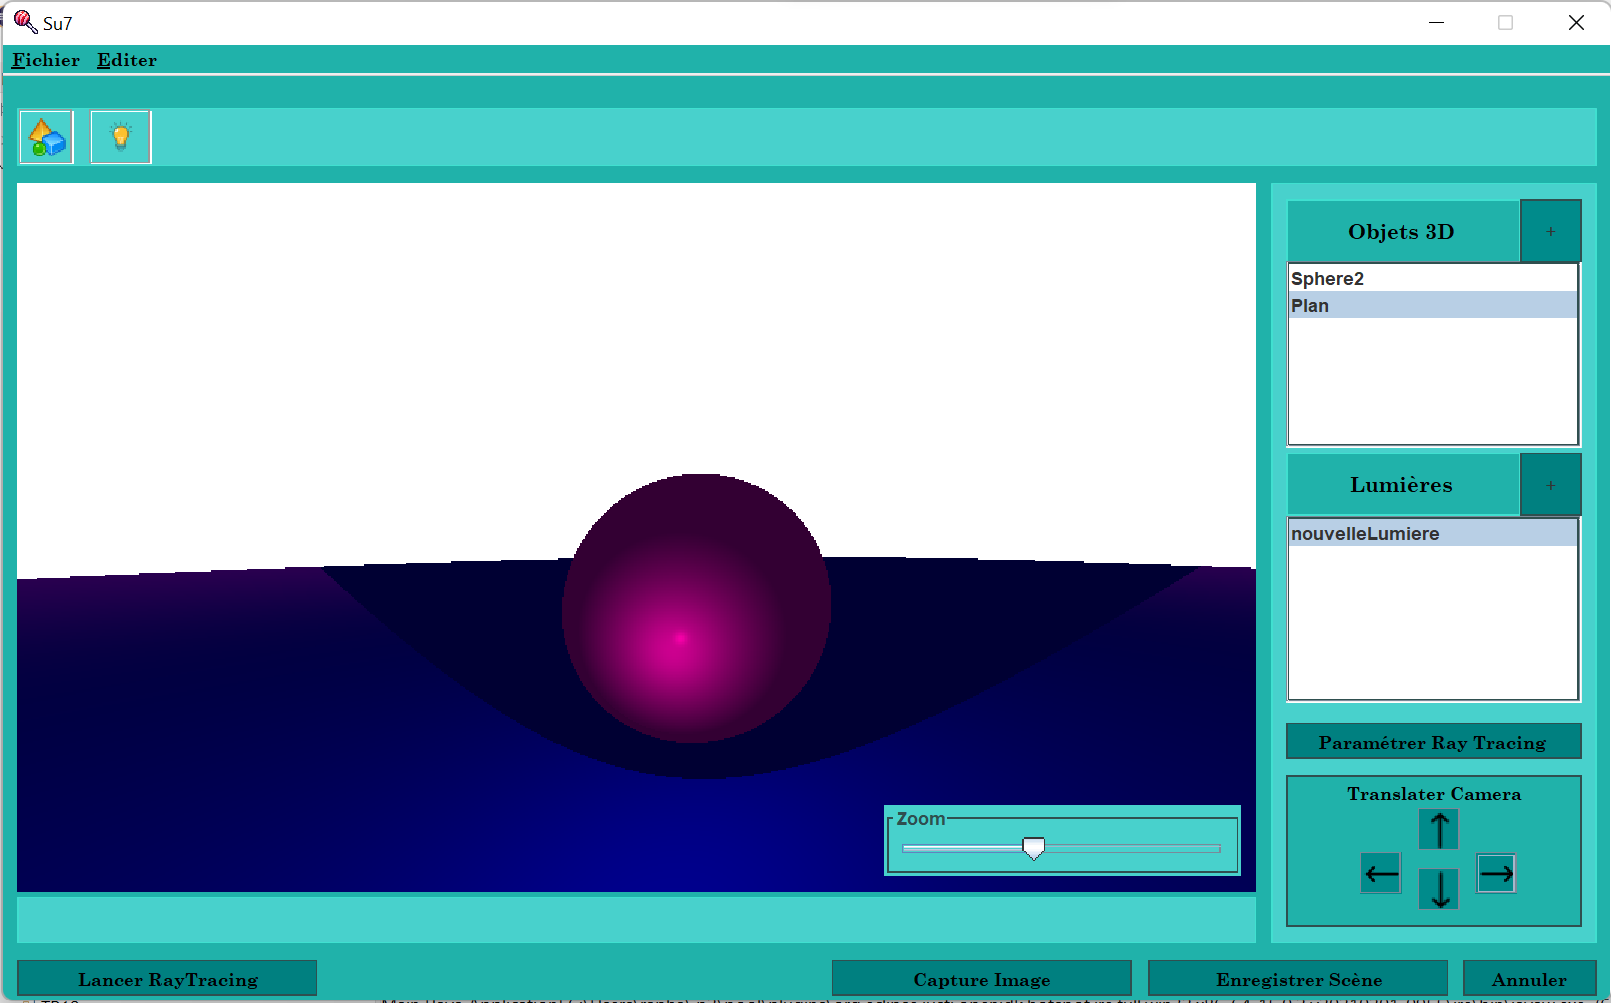Image resolution: width=1611 pixels, height=1003 pixels.
Task: Capture the rendered image
Action: click(x=981, y=978)
